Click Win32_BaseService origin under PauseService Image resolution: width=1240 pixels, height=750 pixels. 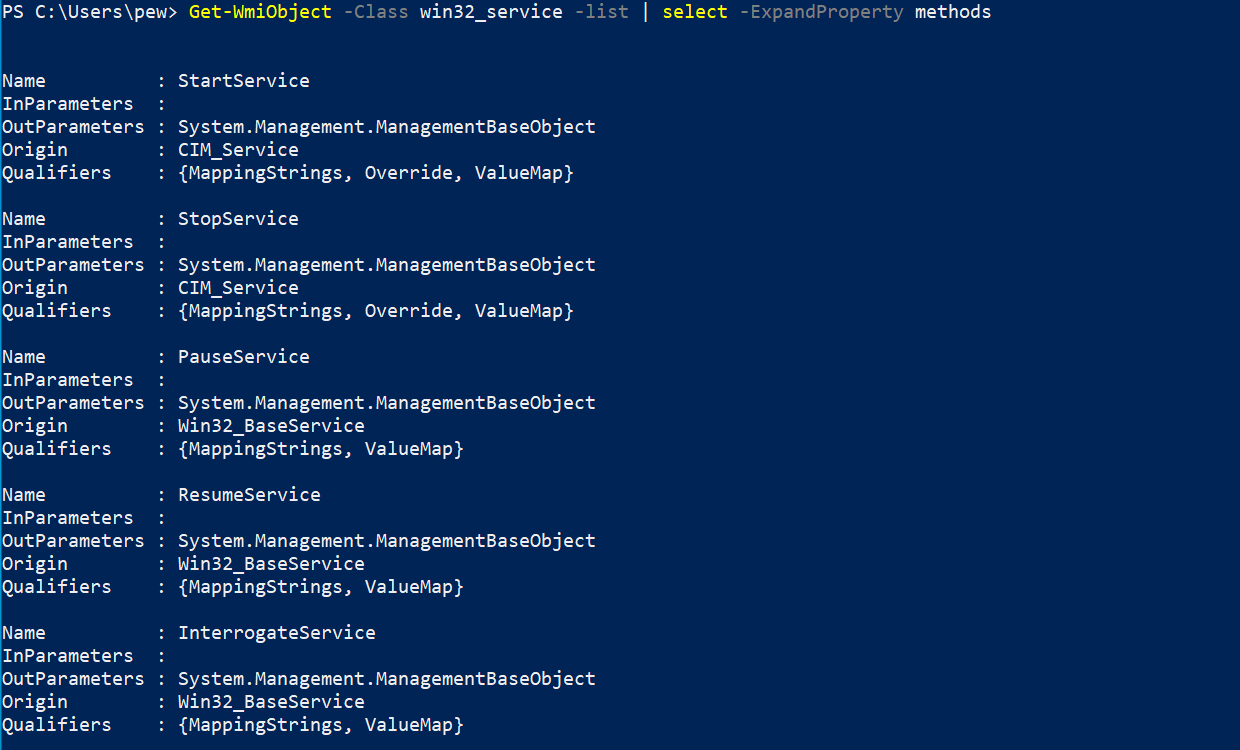(x=271, y=426)
